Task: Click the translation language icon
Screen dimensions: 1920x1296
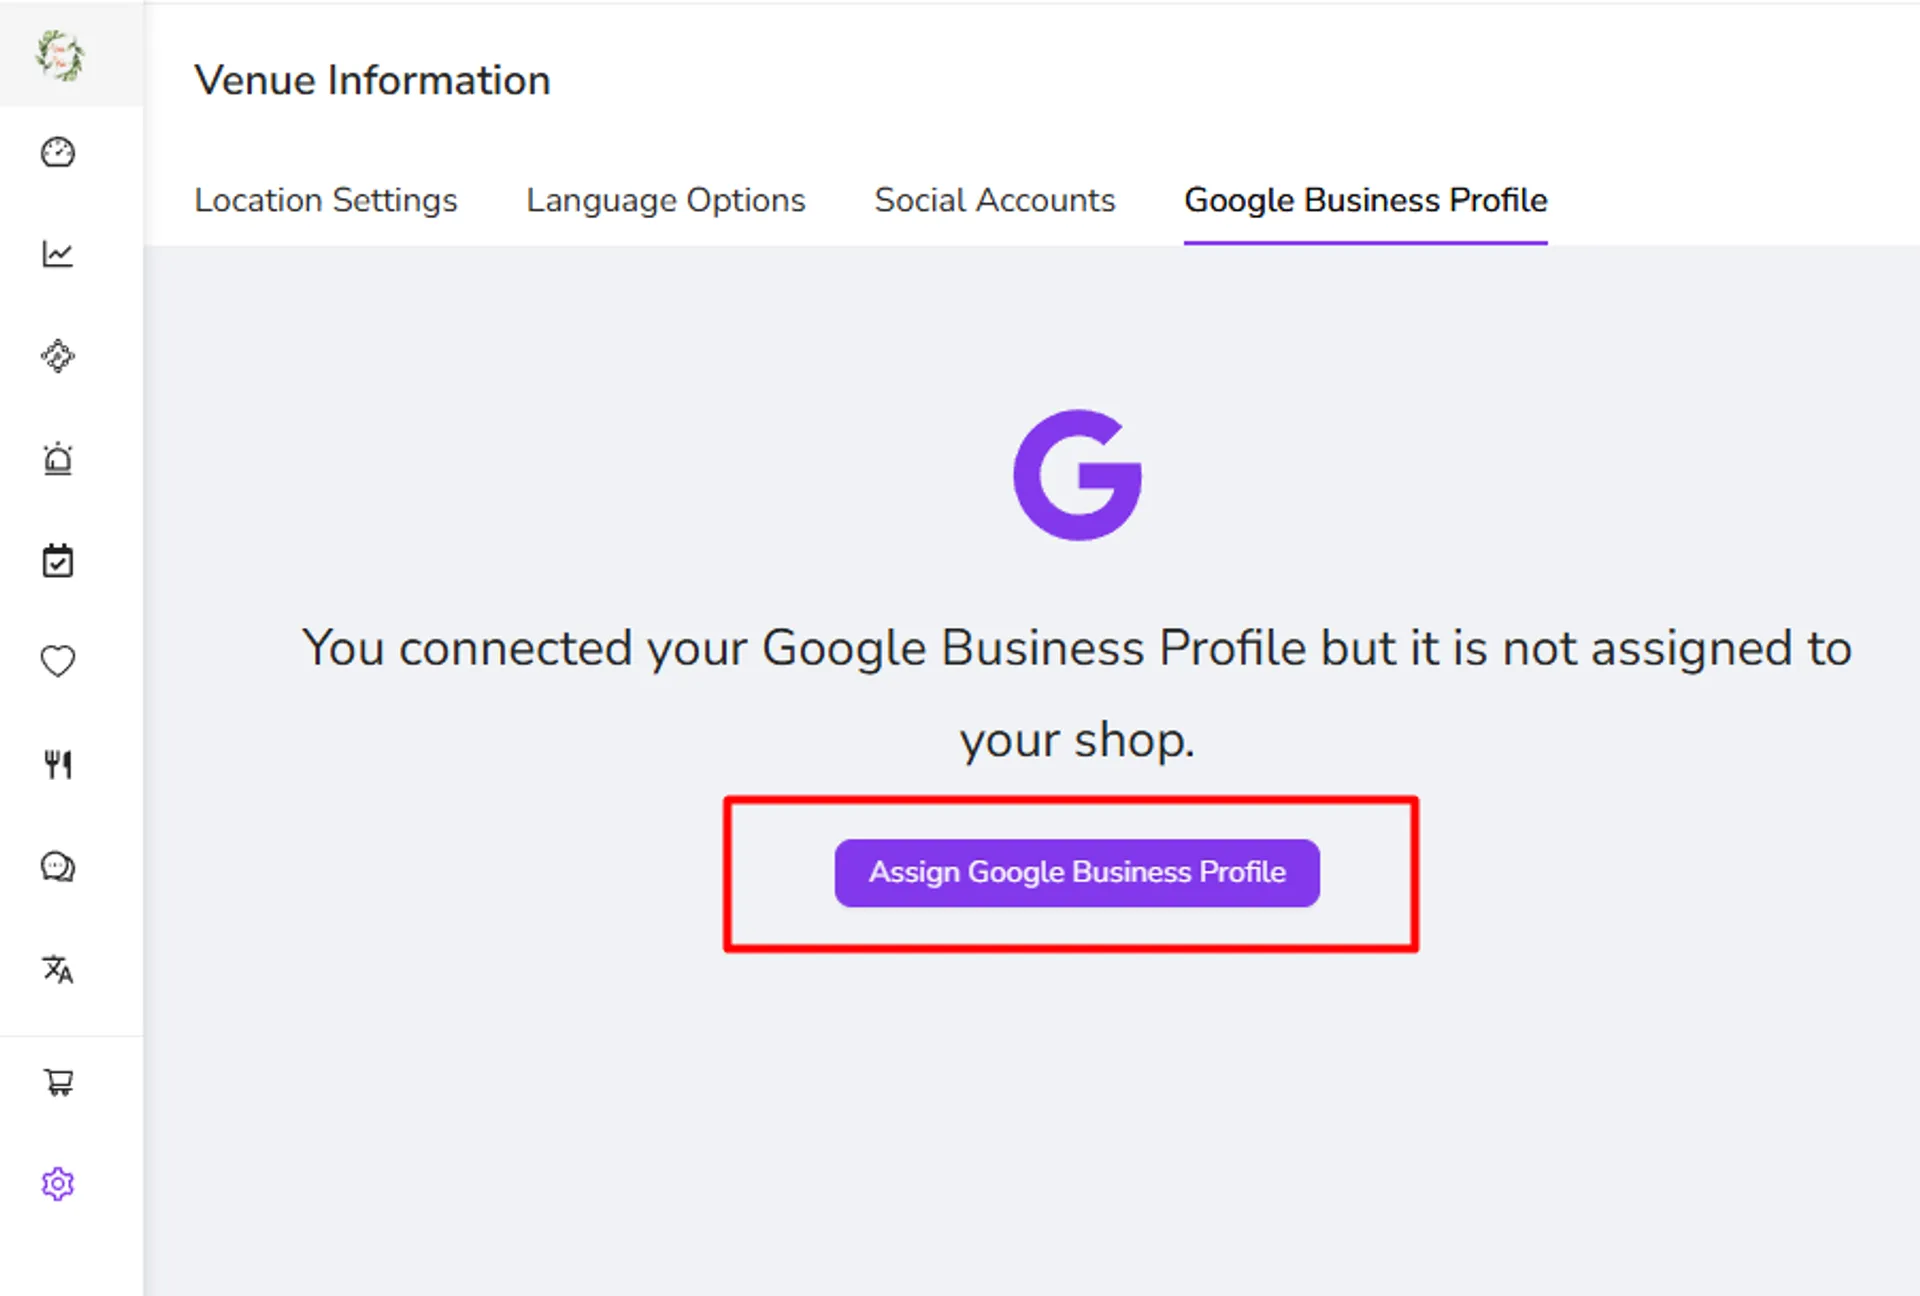Action: point(58,969)
